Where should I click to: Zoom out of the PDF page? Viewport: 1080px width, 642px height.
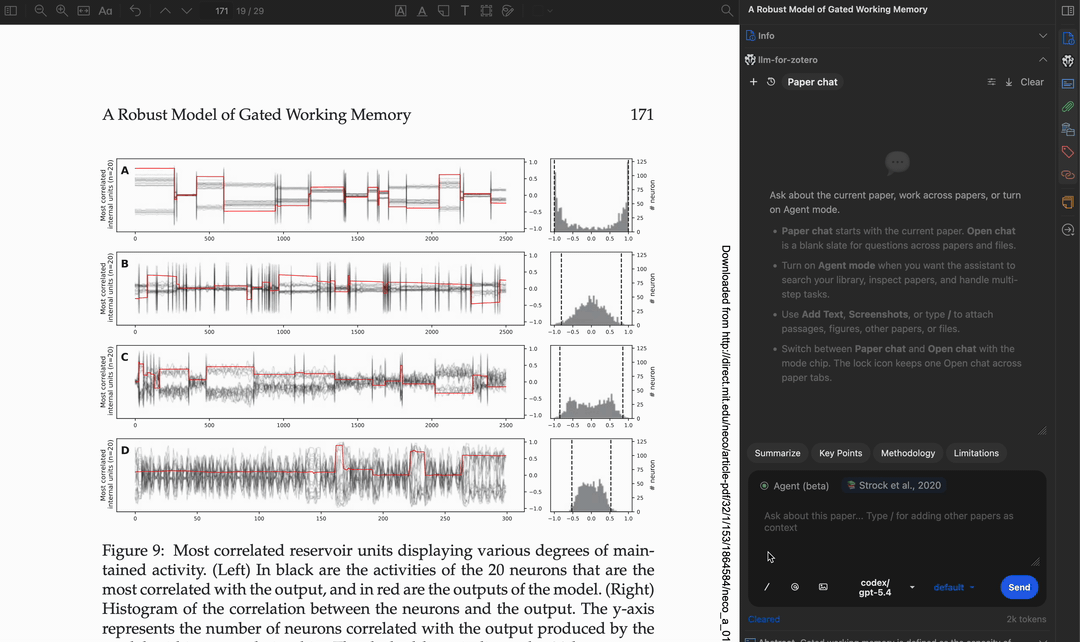pos(40,10)
